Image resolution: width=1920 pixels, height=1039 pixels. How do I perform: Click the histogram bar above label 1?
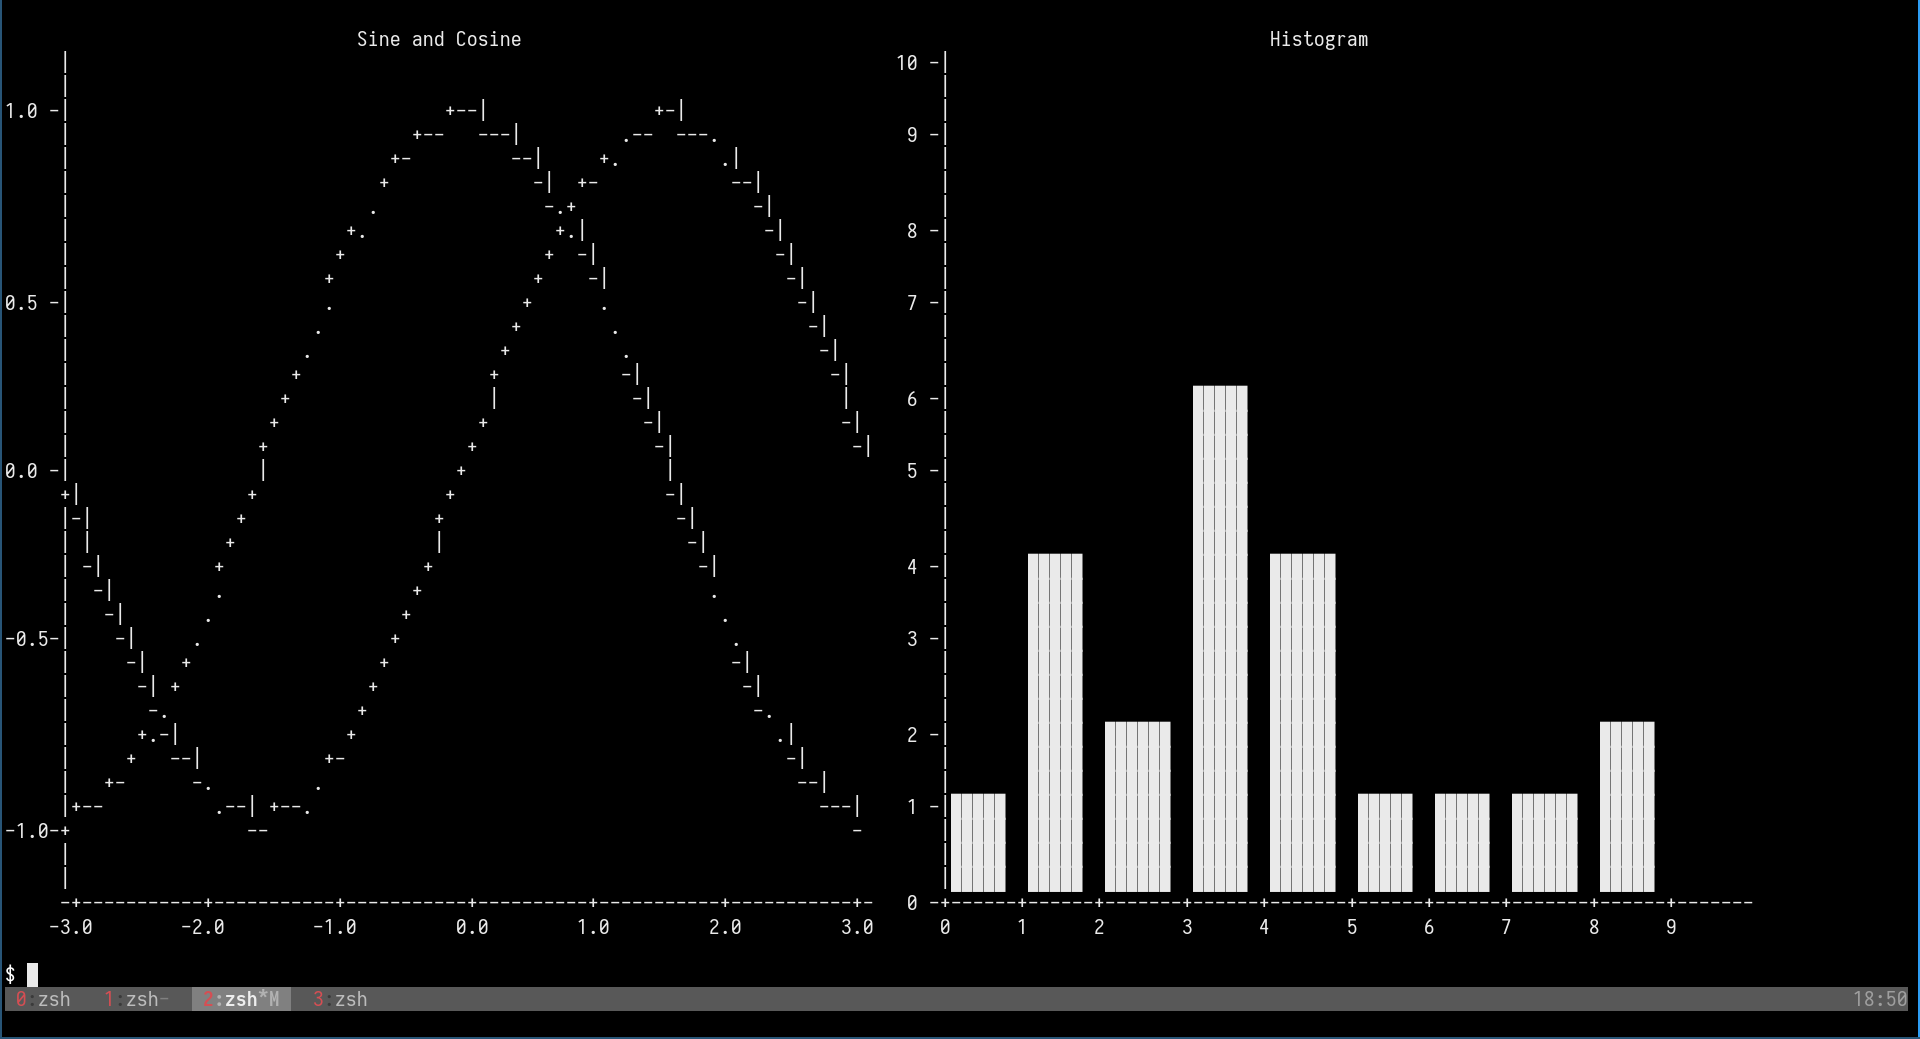(1054, 720)
